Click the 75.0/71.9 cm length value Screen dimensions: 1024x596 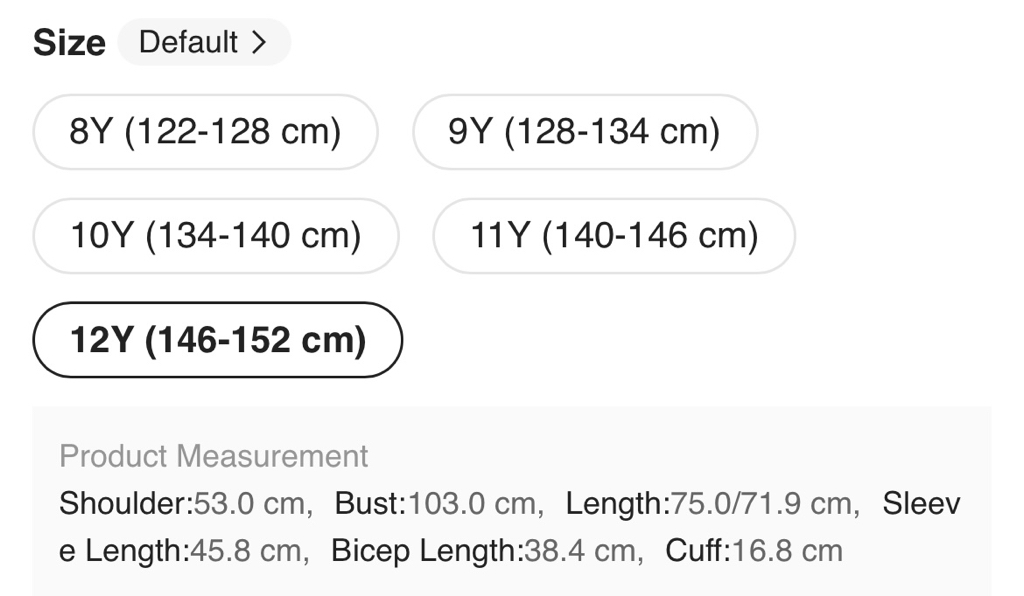pyautogui.click(x=759, y=503)
